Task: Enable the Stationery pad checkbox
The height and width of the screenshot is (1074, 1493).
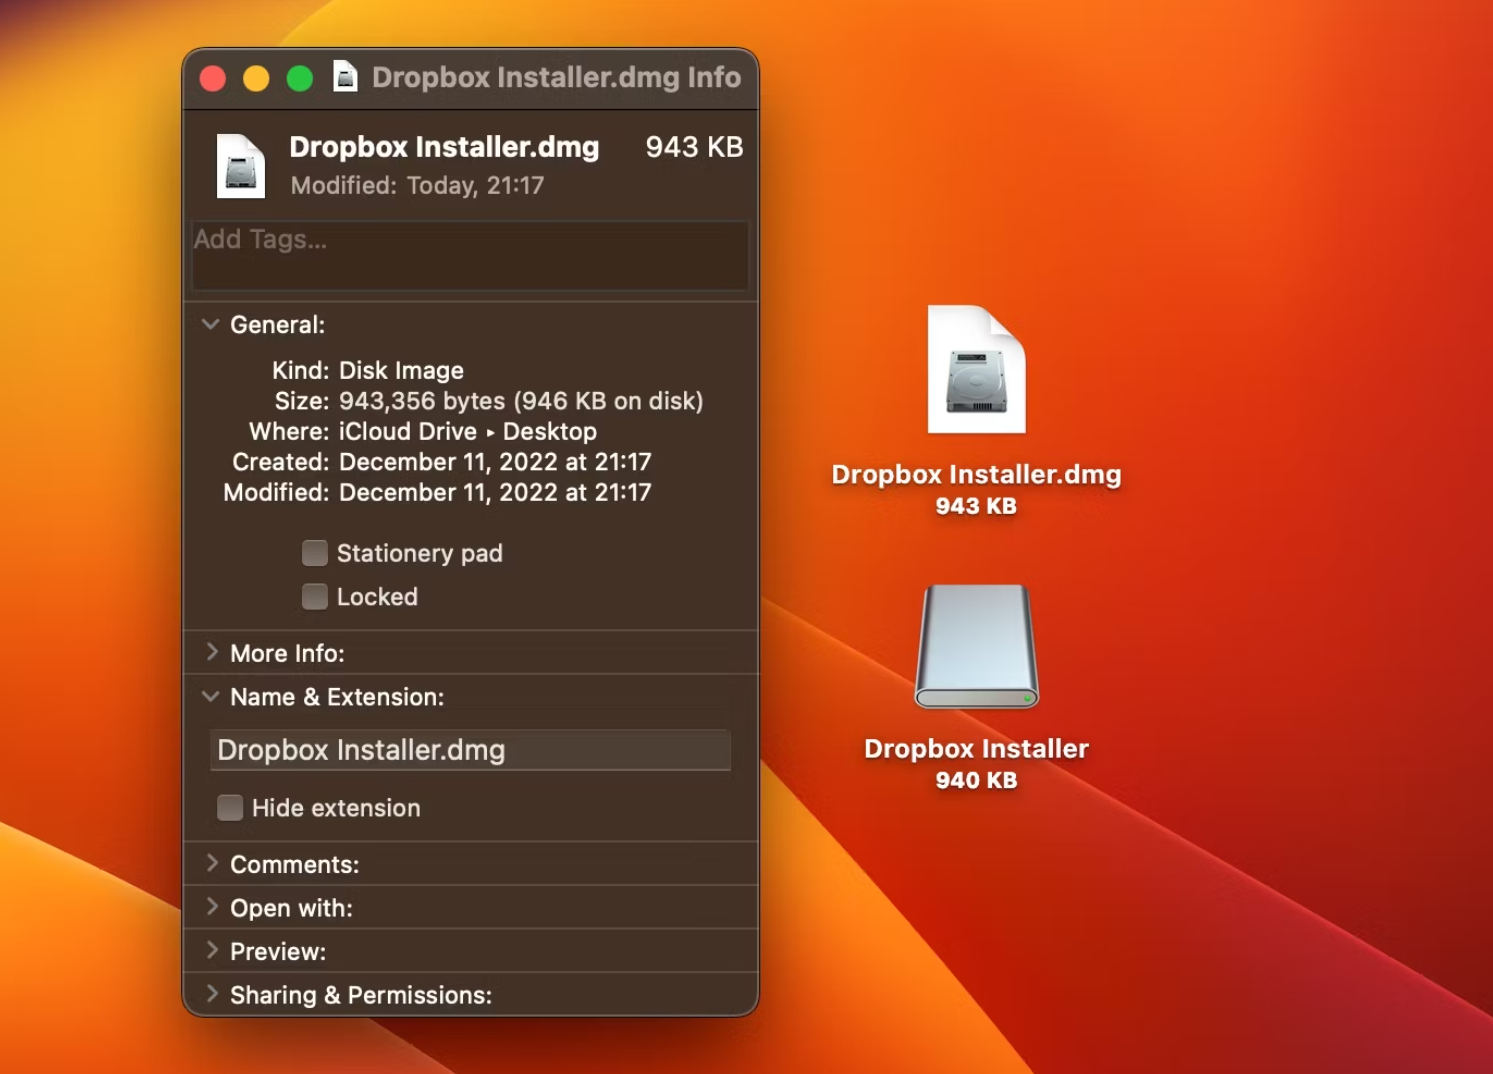Action: [x=315, y=553]
